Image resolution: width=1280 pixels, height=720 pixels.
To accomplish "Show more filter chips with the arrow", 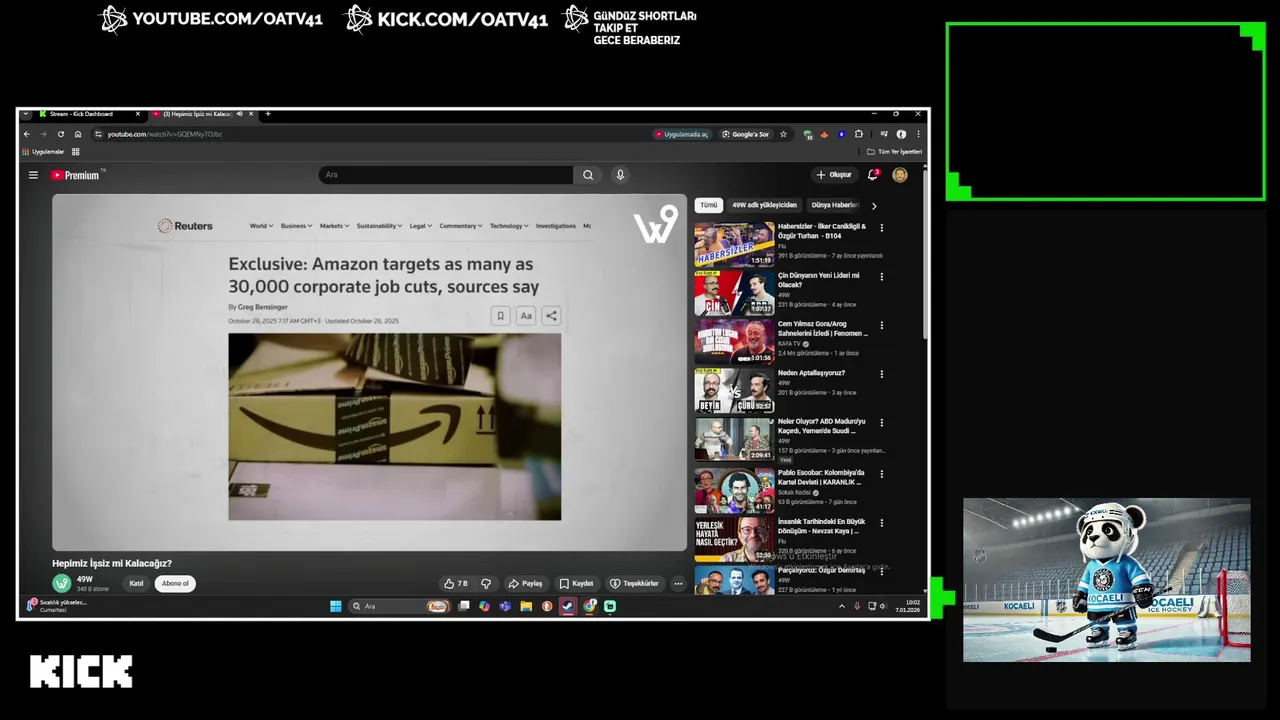I will click(x=874, y=205).
